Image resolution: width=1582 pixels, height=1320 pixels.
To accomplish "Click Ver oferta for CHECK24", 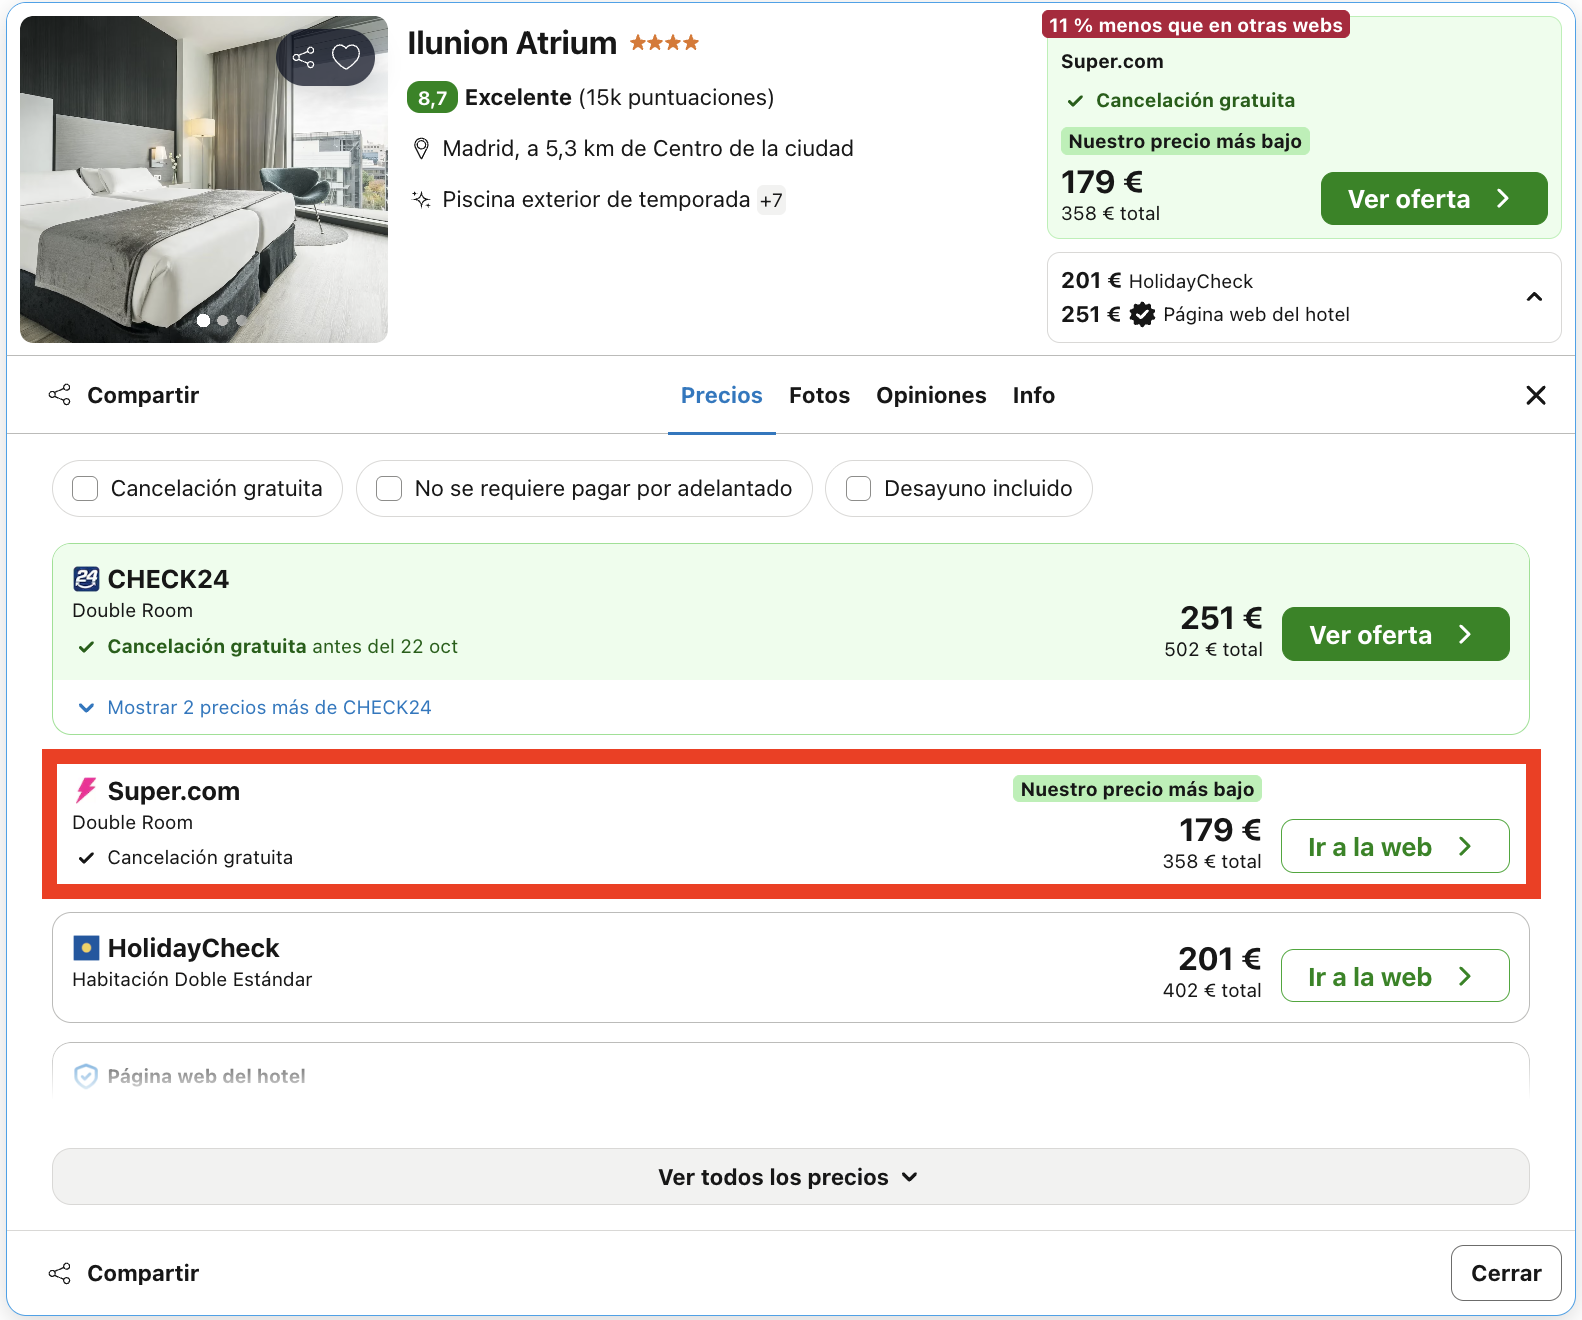I will (x=1395, y=634).
